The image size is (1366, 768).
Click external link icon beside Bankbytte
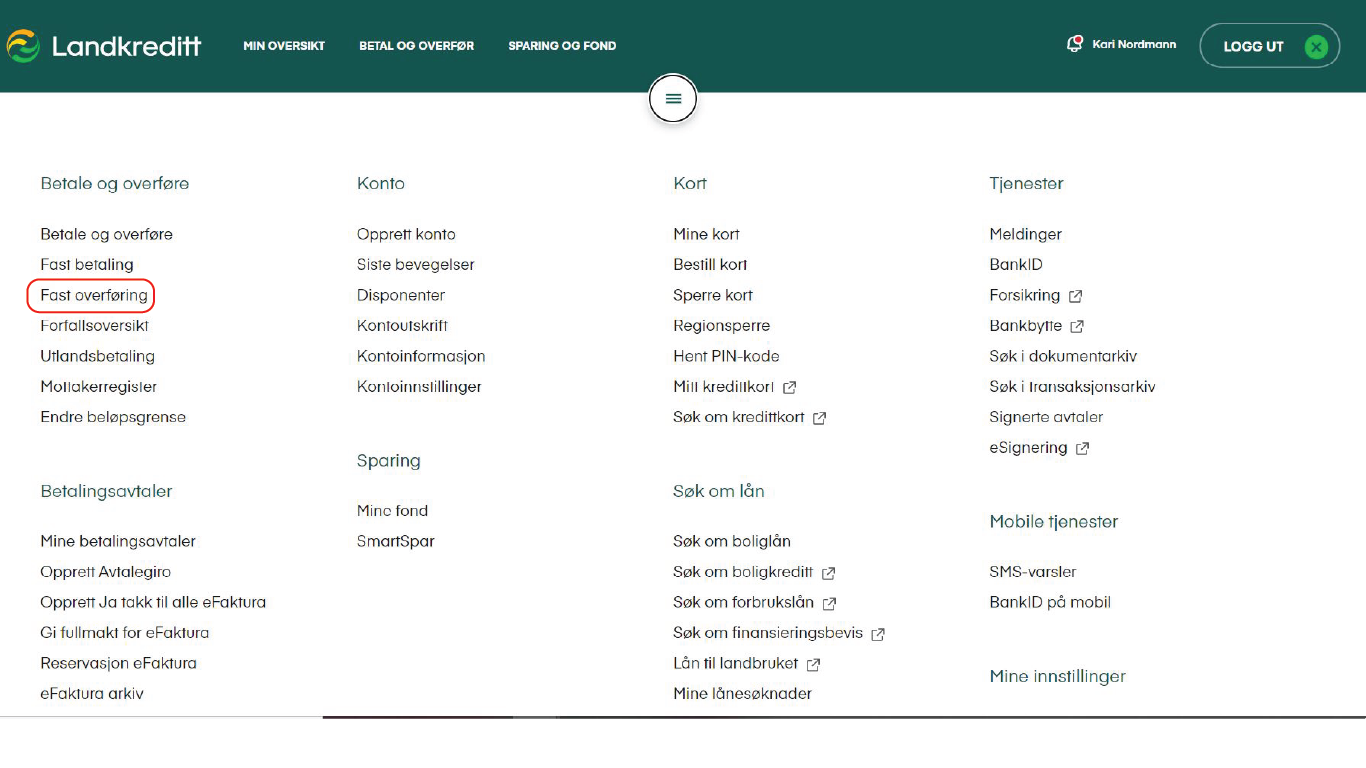click(x=1077, y=326)
